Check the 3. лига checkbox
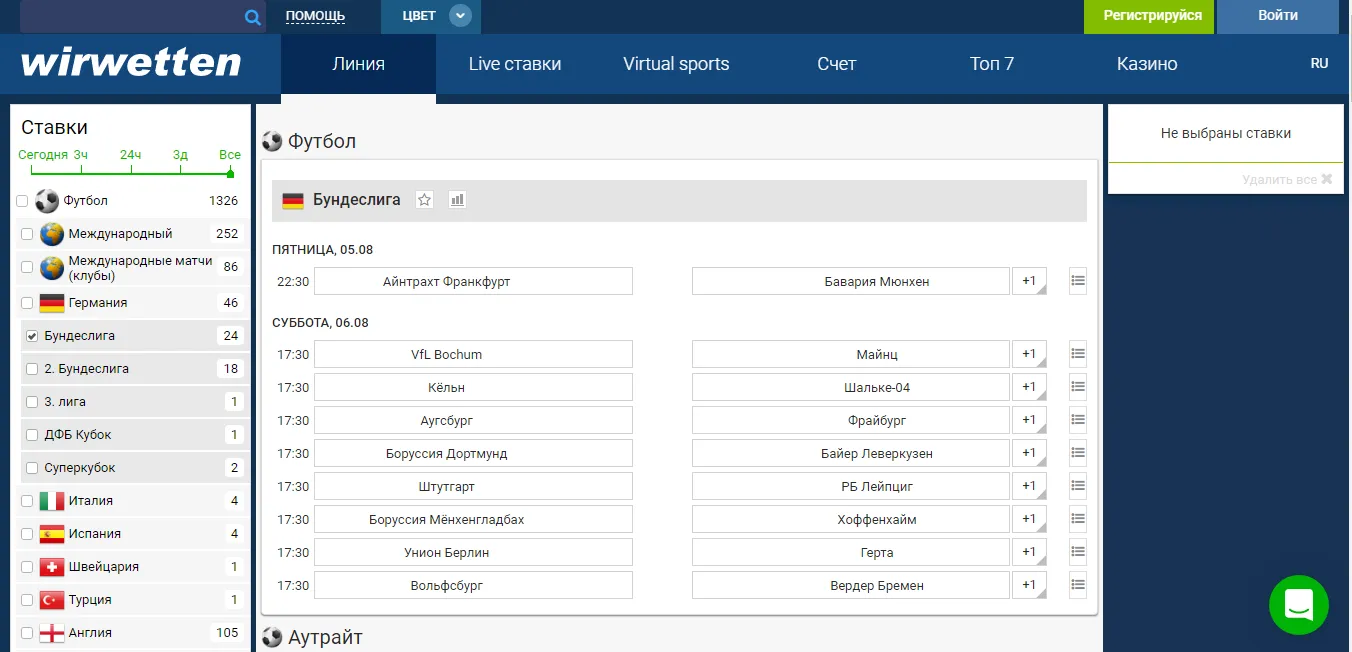Screen dimensions: 1352x652 pyautogui.click(x=32, y=402)
